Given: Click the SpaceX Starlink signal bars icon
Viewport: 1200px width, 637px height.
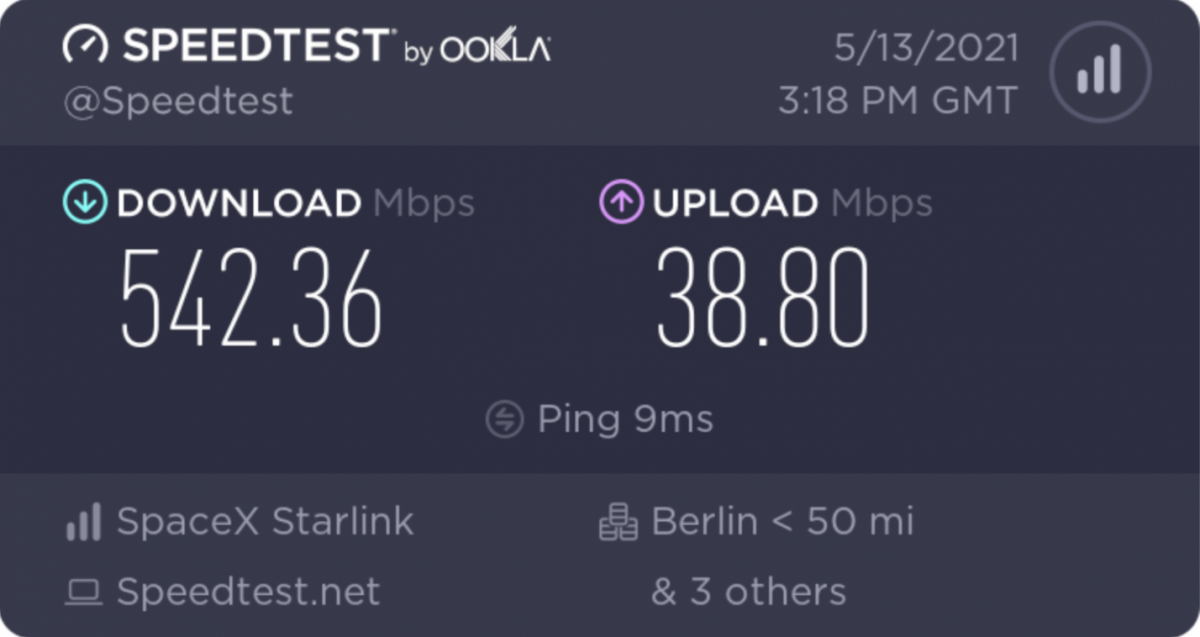Looking at the screenshot, I should pyautogui.click(x=84, y=522).
